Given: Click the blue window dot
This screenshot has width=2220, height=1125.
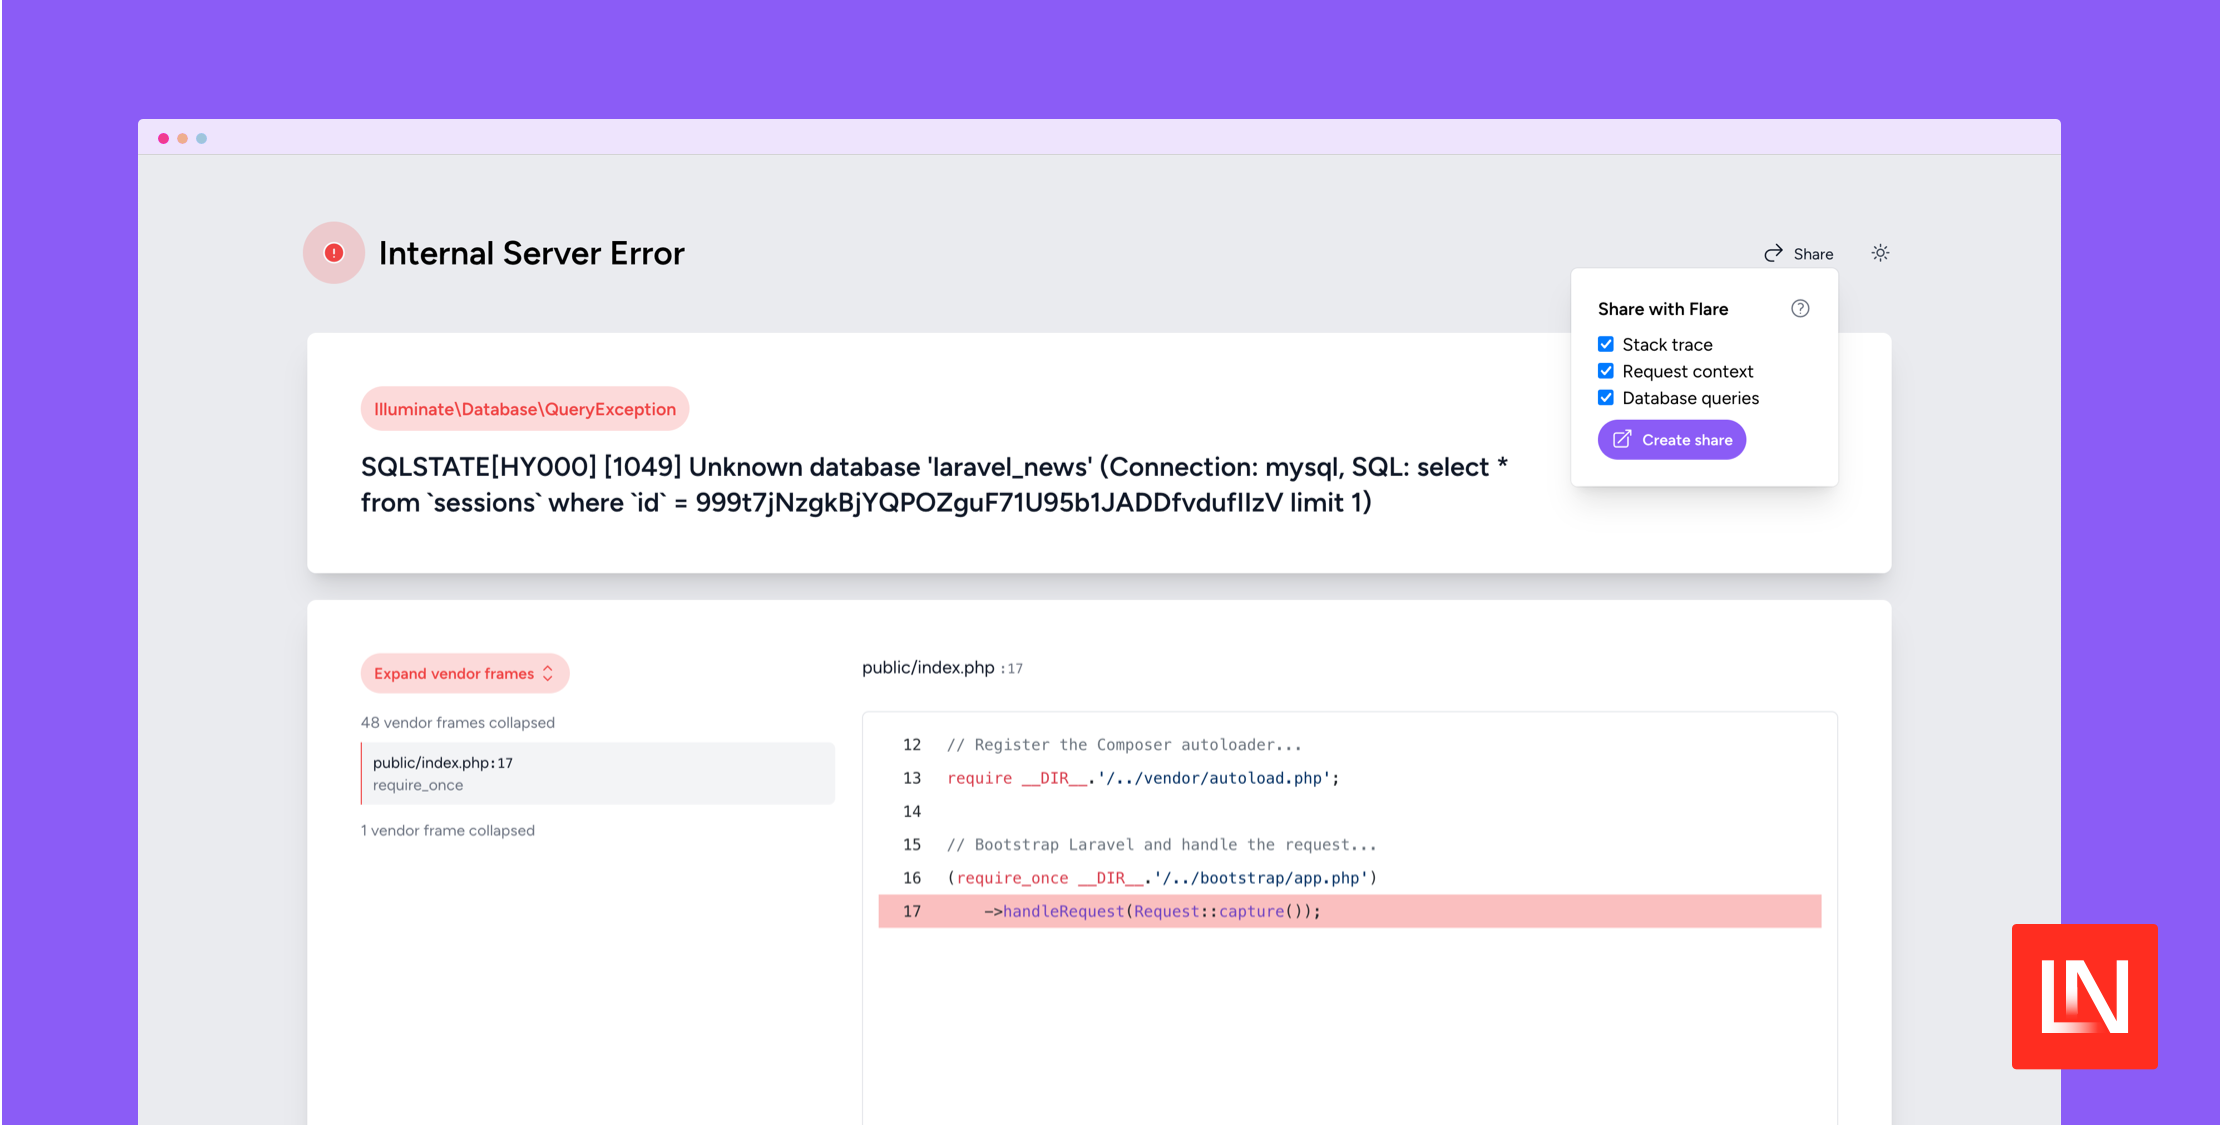Looking at the screenshot, I should point(201,139).
